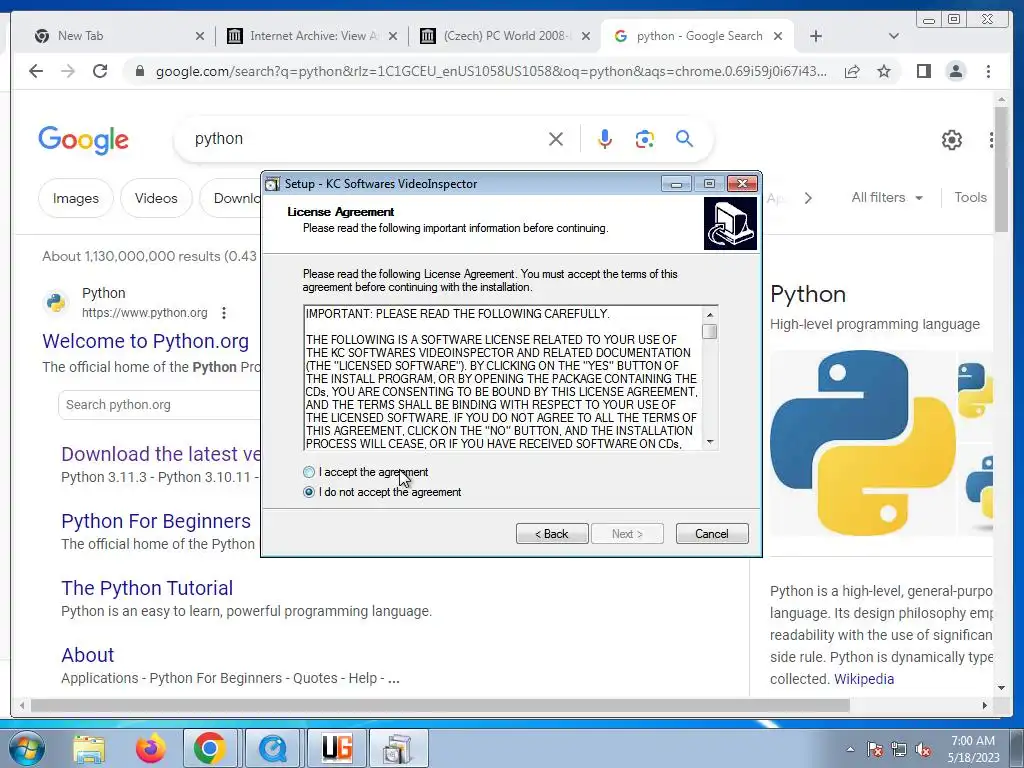Screen dimensions: 1024x768
Task: Reload the Google search page
Action: click(x=100, y=71)
